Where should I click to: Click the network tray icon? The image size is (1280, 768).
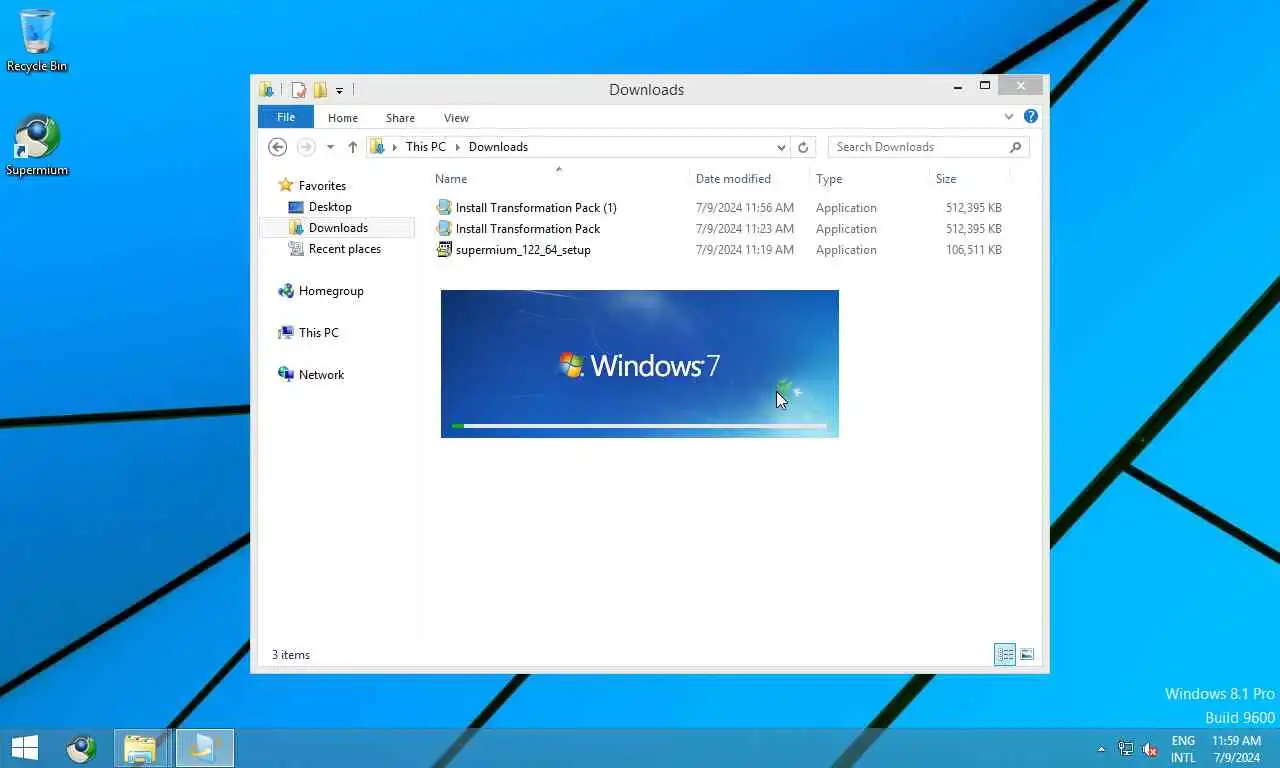1126,748
